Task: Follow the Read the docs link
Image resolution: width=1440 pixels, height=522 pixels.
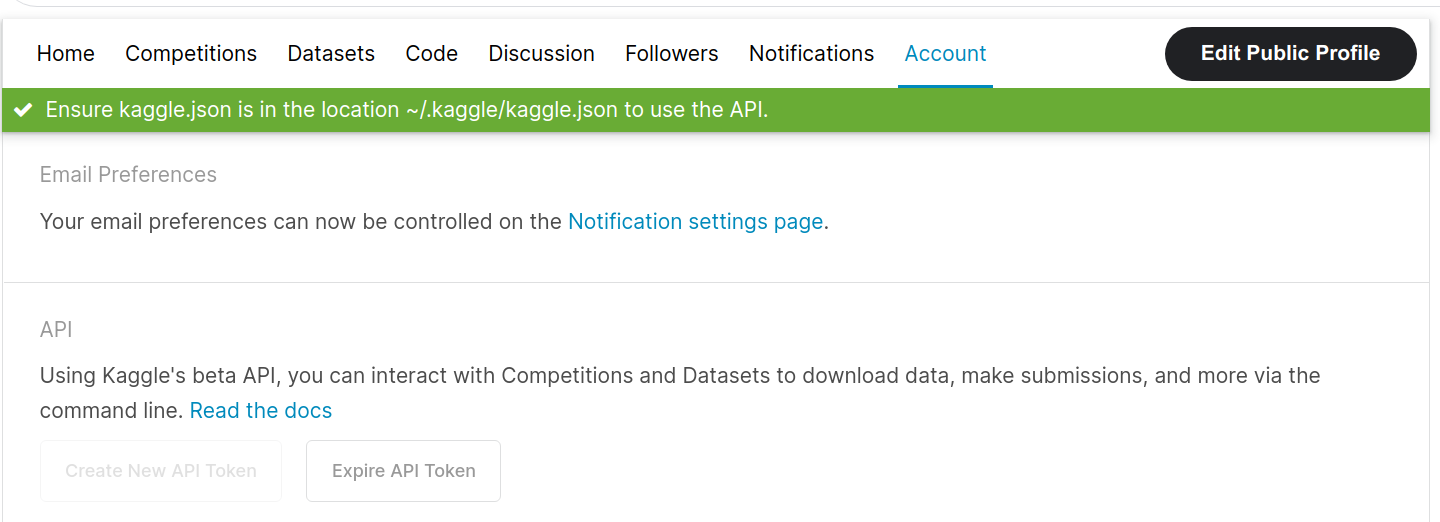Action: point(261,411)
